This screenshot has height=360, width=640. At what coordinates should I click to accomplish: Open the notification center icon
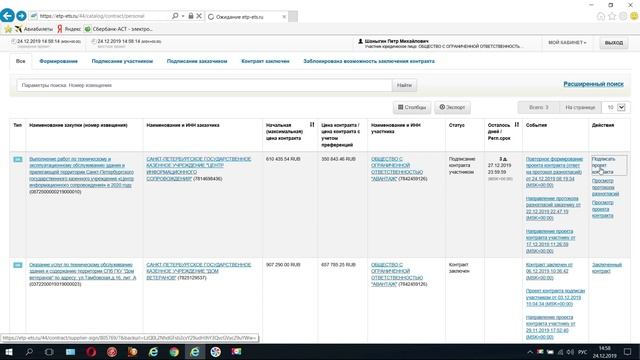click(x=628, y=352)
